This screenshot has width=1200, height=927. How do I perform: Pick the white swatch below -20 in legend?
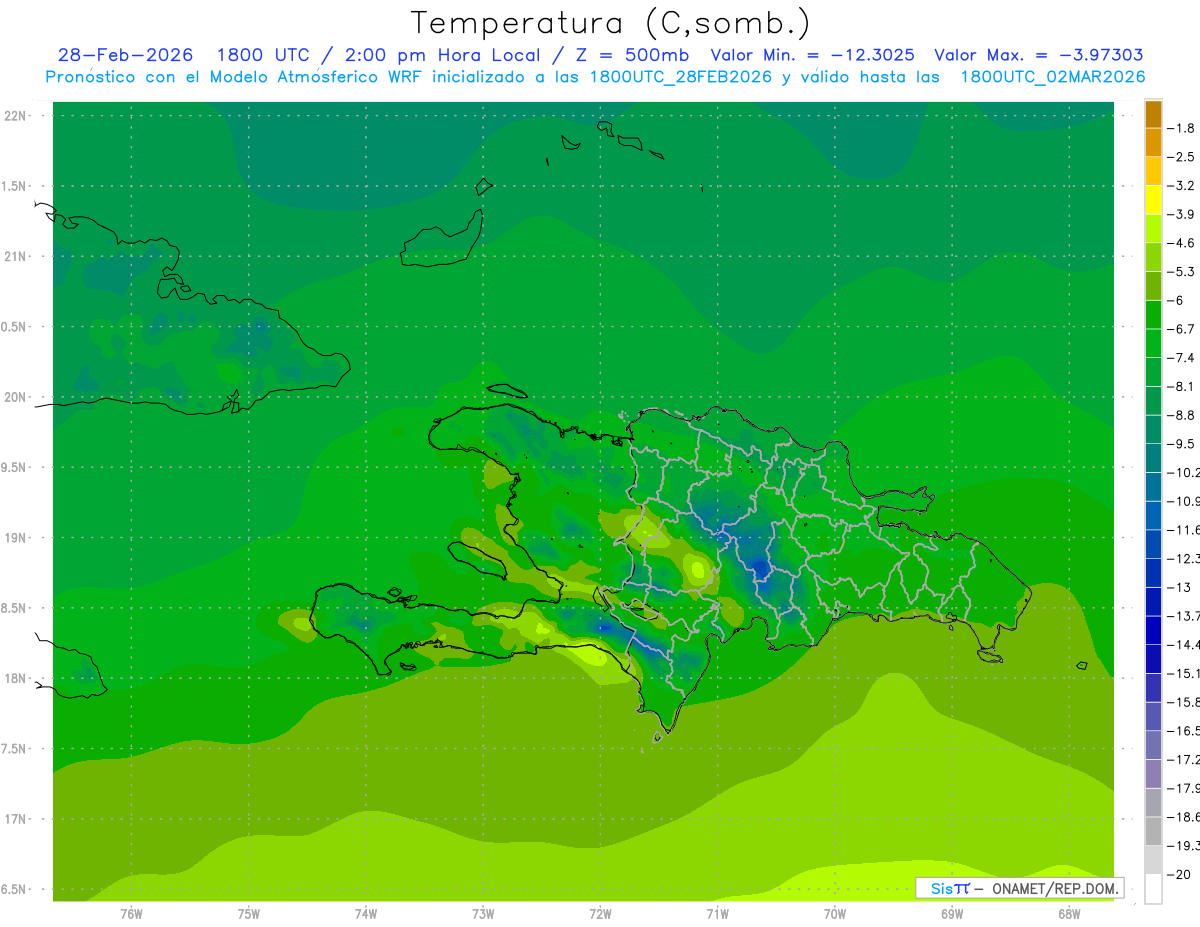click(1153, 889)
